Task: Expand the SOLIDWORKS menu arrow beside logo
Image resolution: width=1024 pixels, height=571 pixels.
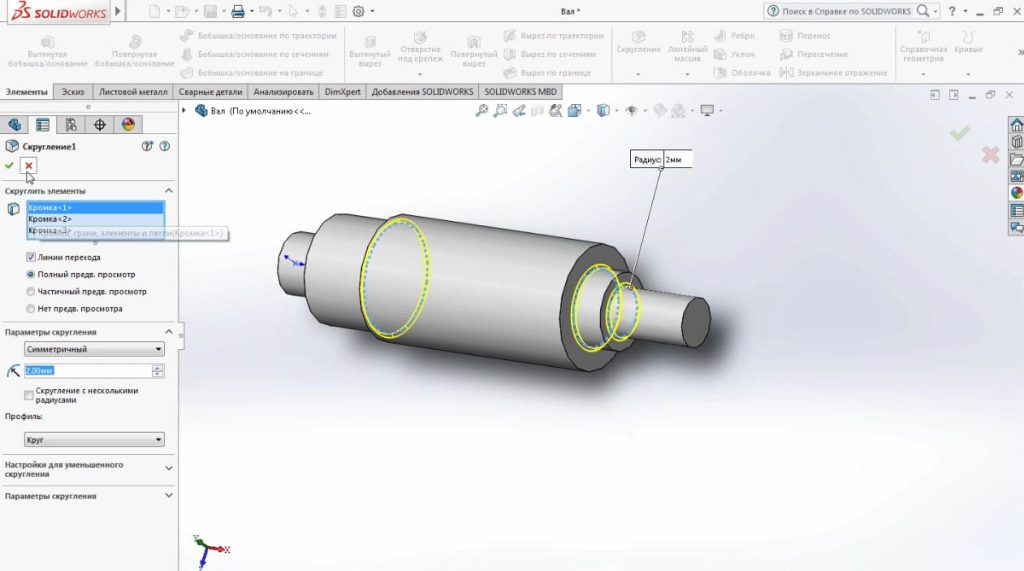Action: 118,11
